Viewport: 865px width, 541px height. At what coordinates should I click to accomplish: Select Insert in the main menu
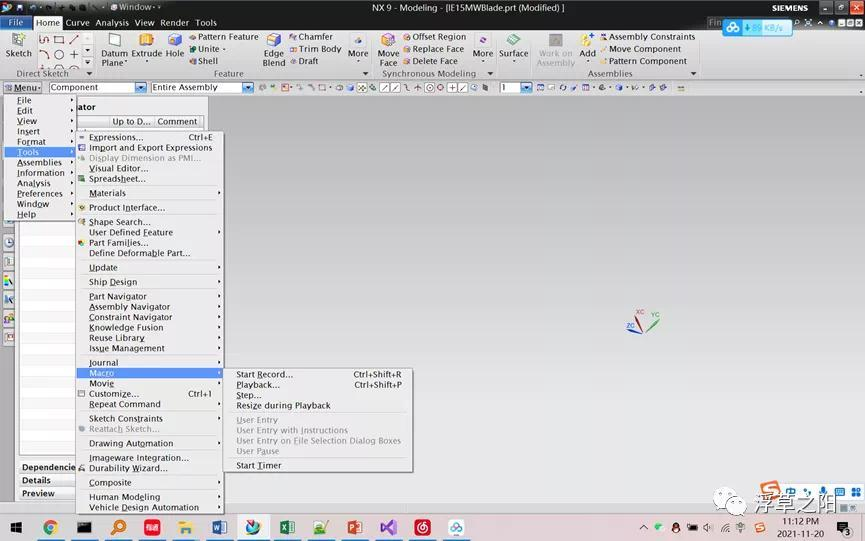[x=40, y=131]
